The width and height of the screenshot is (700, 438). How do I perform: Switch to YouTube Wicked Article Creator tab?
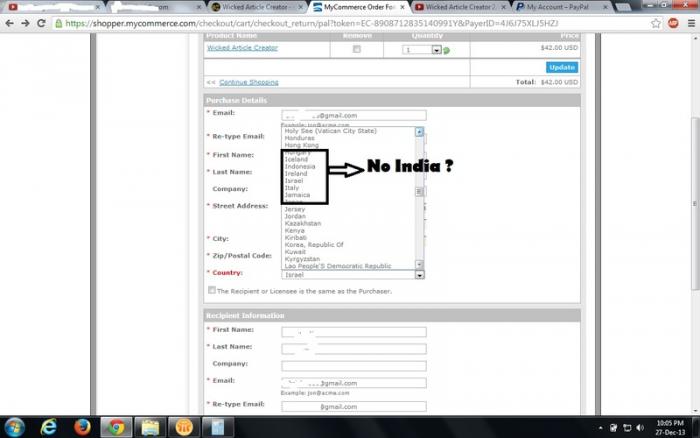(x=460, y=7)
